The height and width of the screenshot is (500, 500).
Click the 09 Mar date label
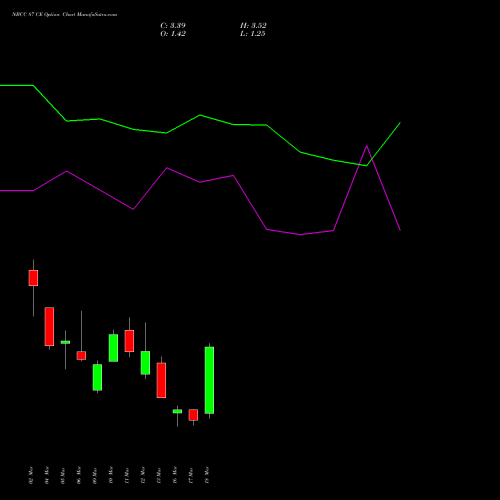tap(95, 475)
